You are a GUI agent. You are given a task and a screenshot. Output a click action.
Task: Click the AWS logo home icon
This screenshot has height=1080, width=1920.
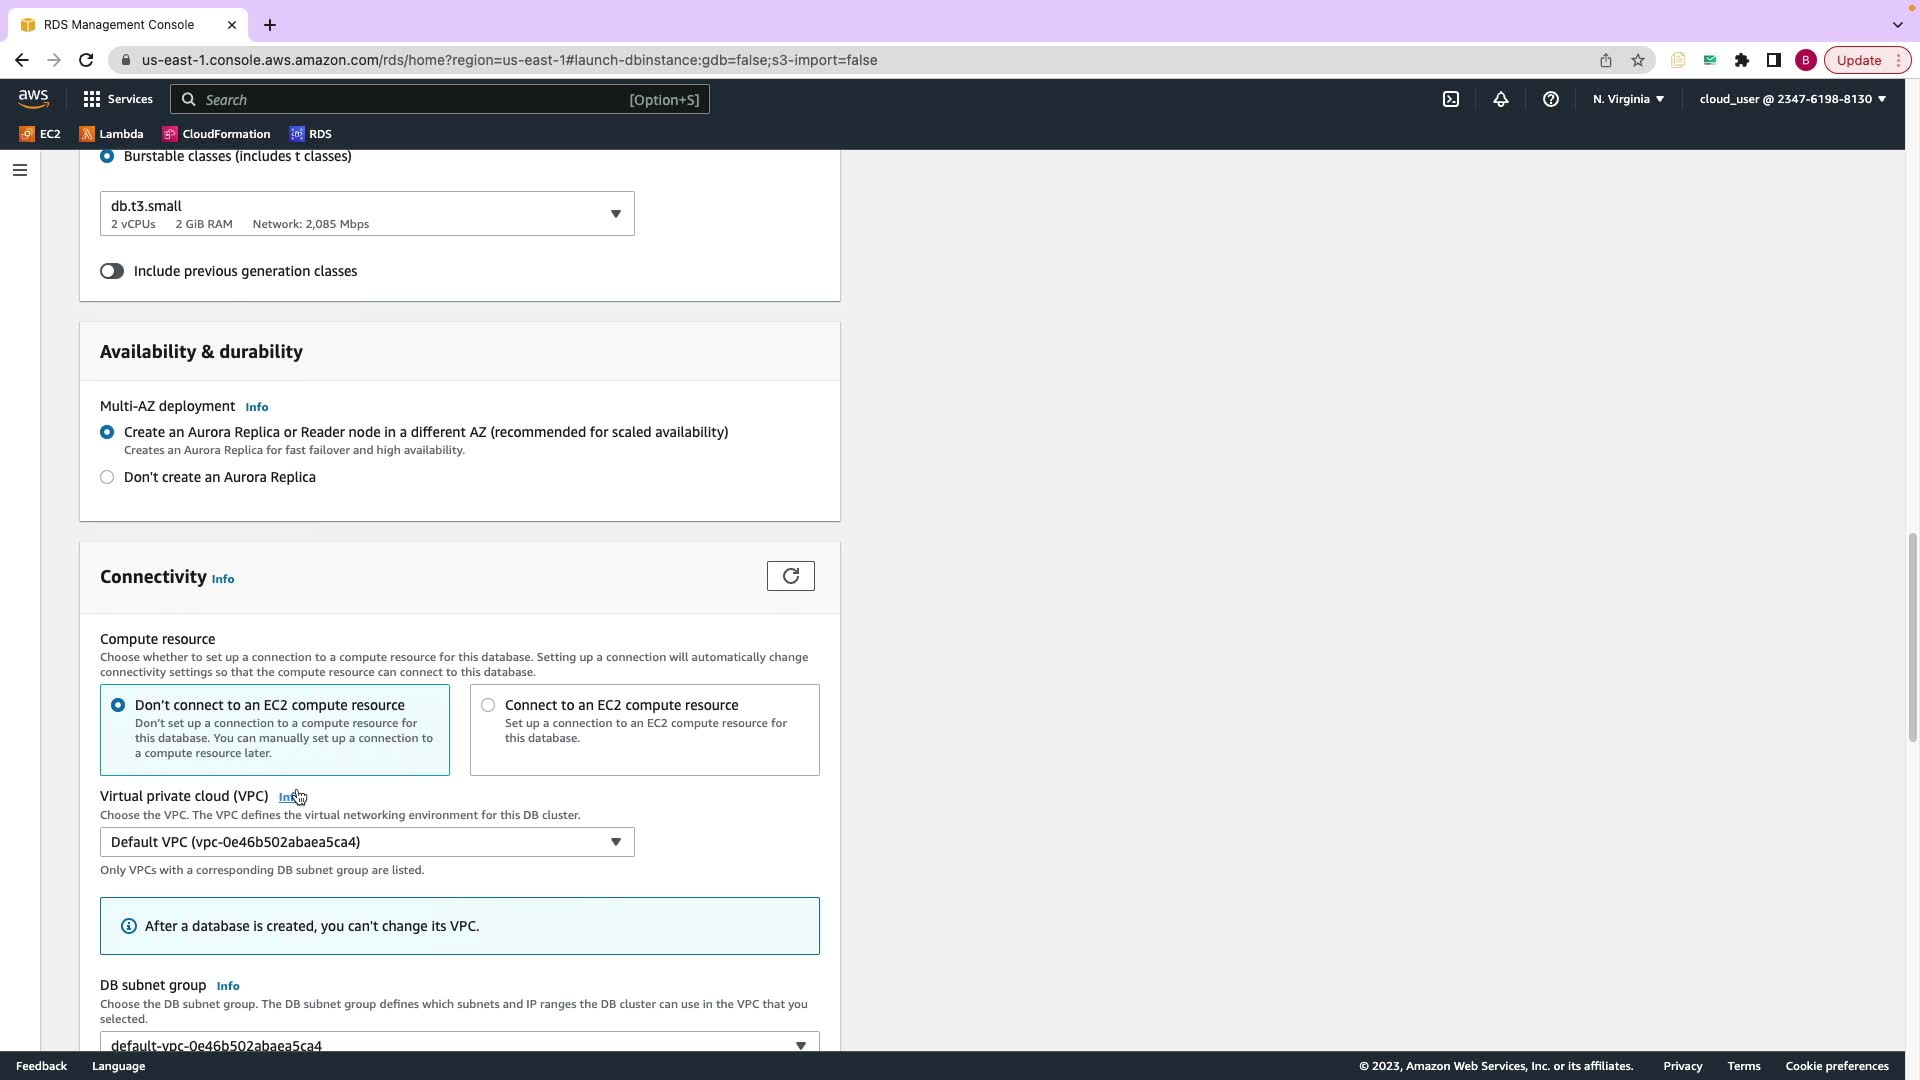click(x=33, y=98)
